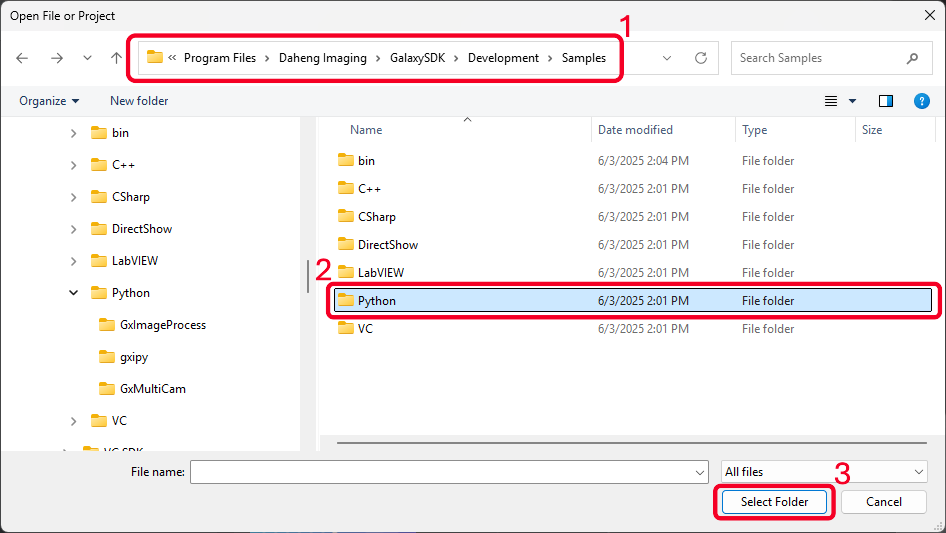Expand the address bar history dropdown
Image resolution: width=946 pixels, height=533 pixels.
pos(667,58)
